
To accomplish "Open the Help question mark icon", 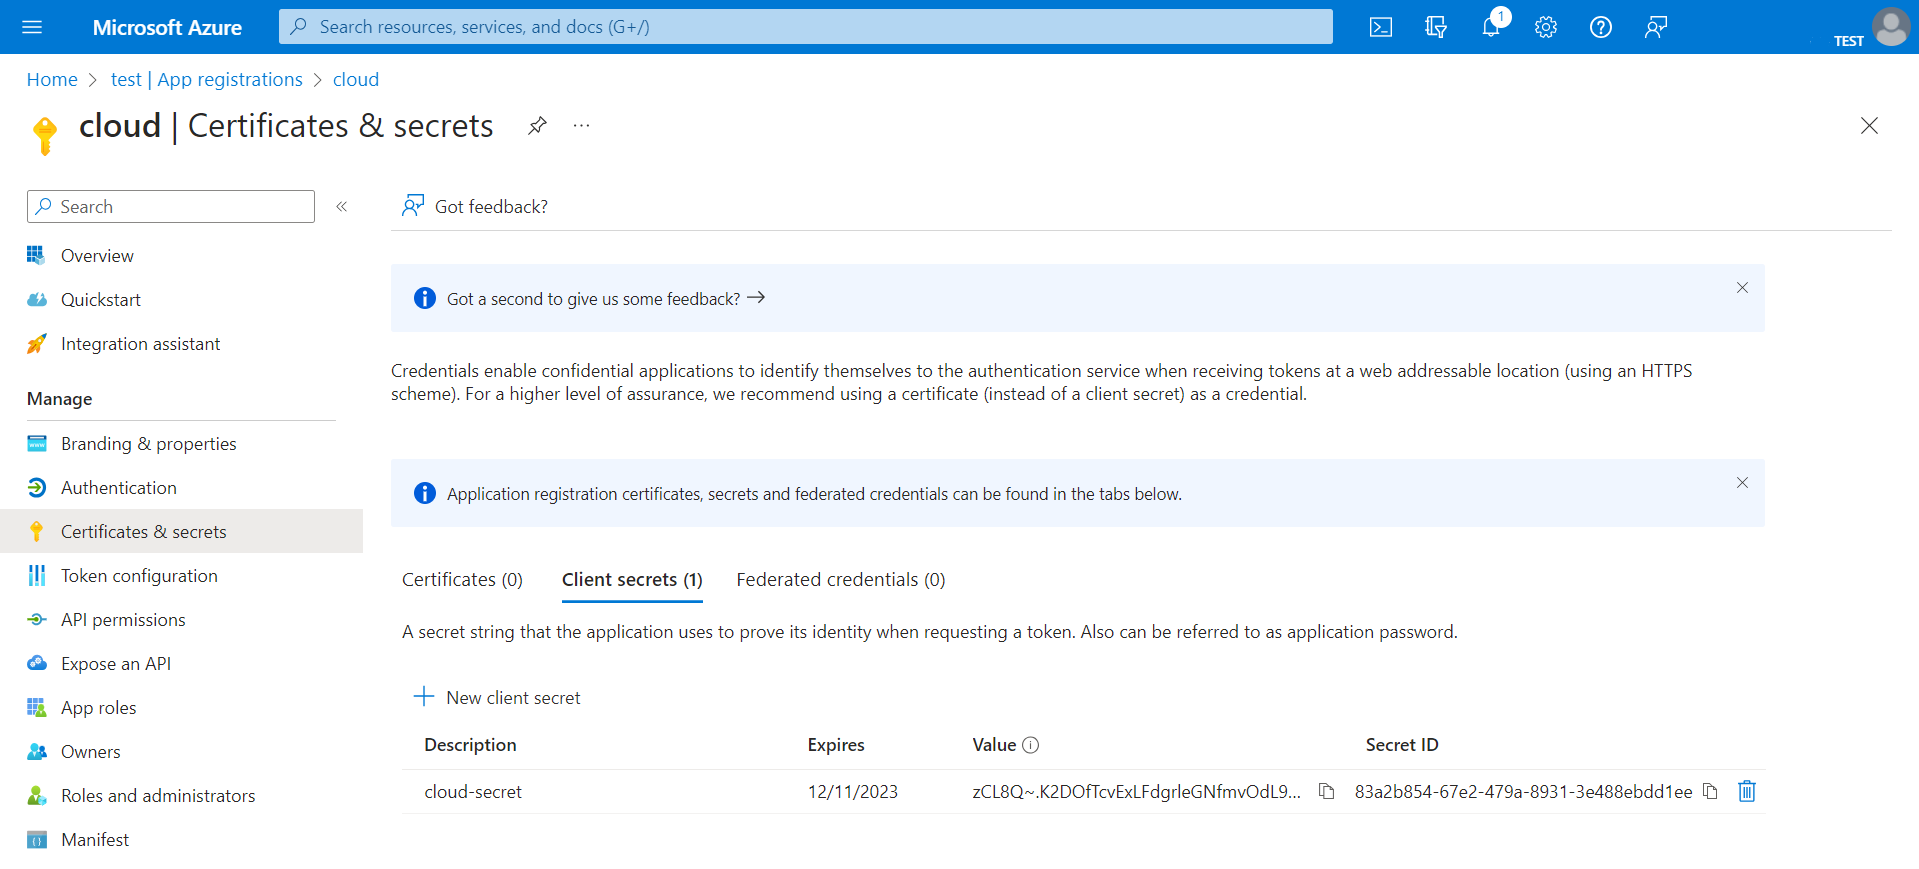I will pyautogui.click(x=1601, y=27).
